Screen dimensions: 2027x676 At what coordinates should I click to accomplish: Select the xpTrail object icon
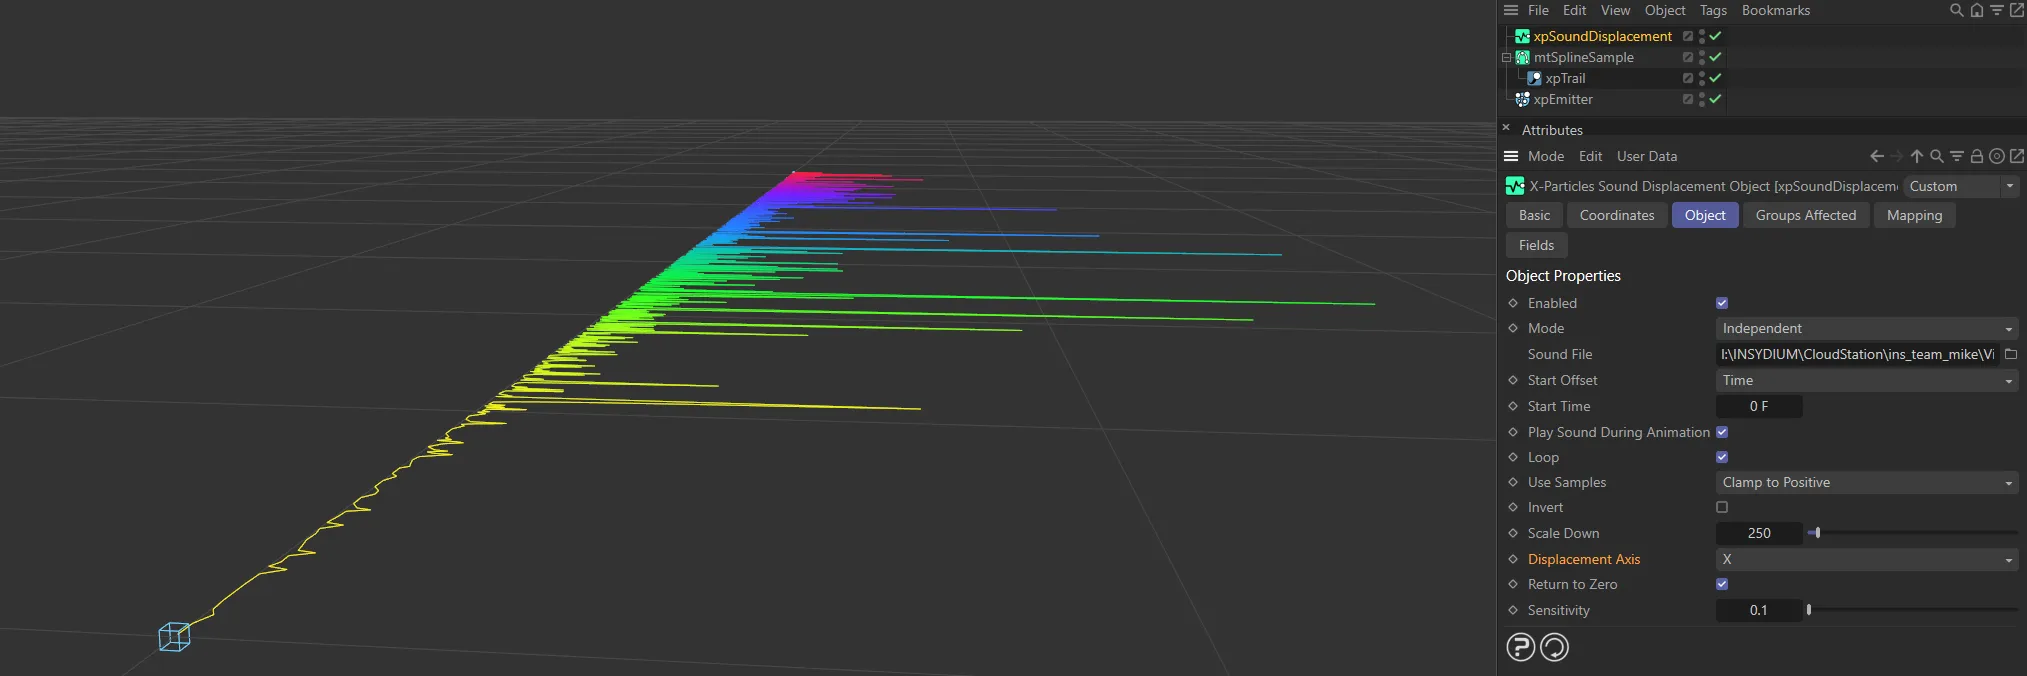point(1534,78)
